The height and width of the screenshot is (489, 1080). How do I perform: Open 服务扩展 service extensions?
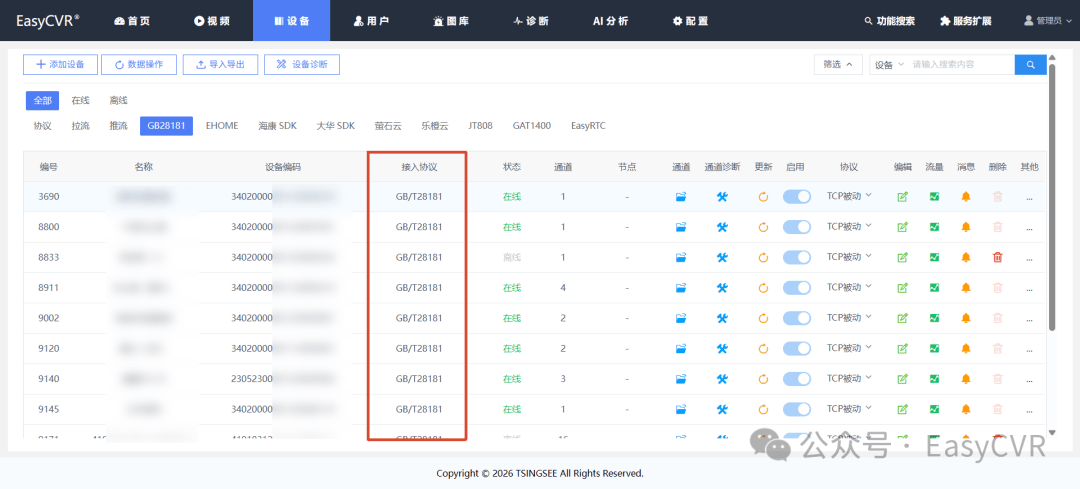pos(966,21)
